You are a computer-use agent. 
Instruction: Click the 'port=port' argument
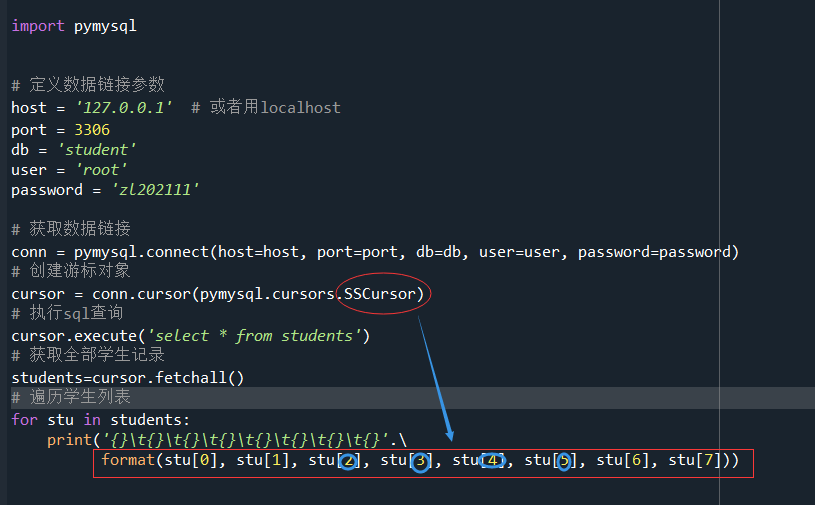click(357, 252)
